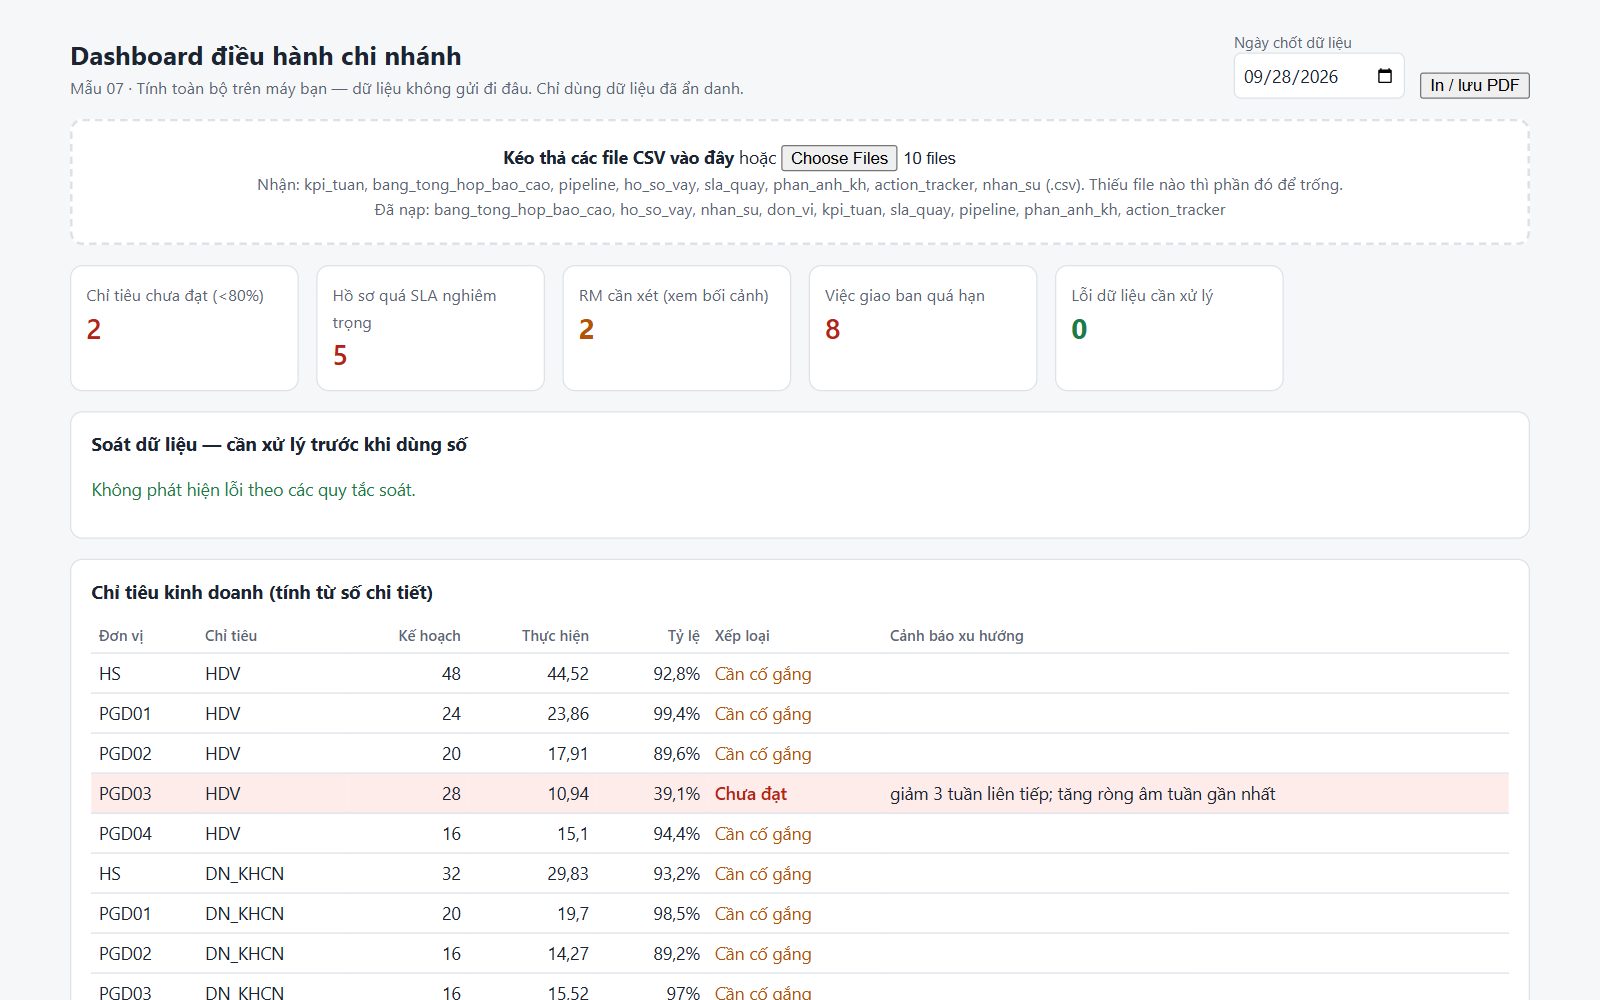
Task: Click the giảm 3 tuần liên tiếp warning
Action: click(1083, 794)
